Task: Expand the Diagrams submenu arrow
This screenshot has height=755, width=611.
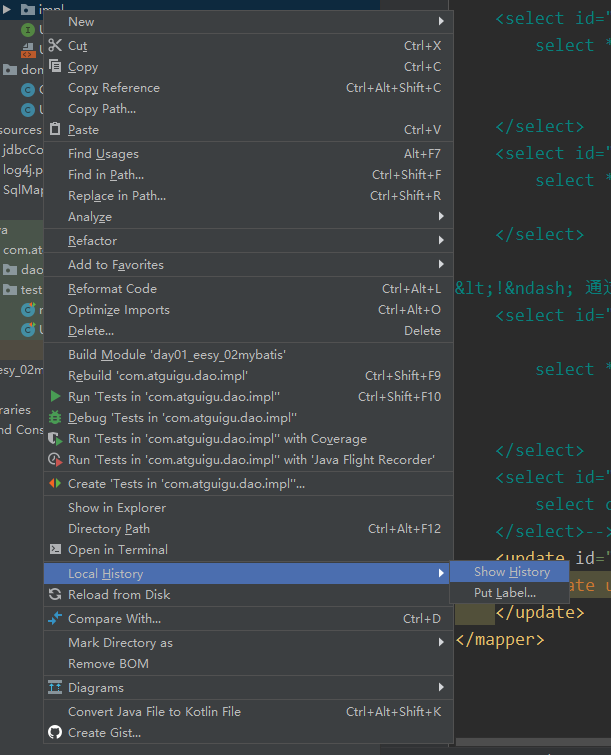Action: pos(441,688)
